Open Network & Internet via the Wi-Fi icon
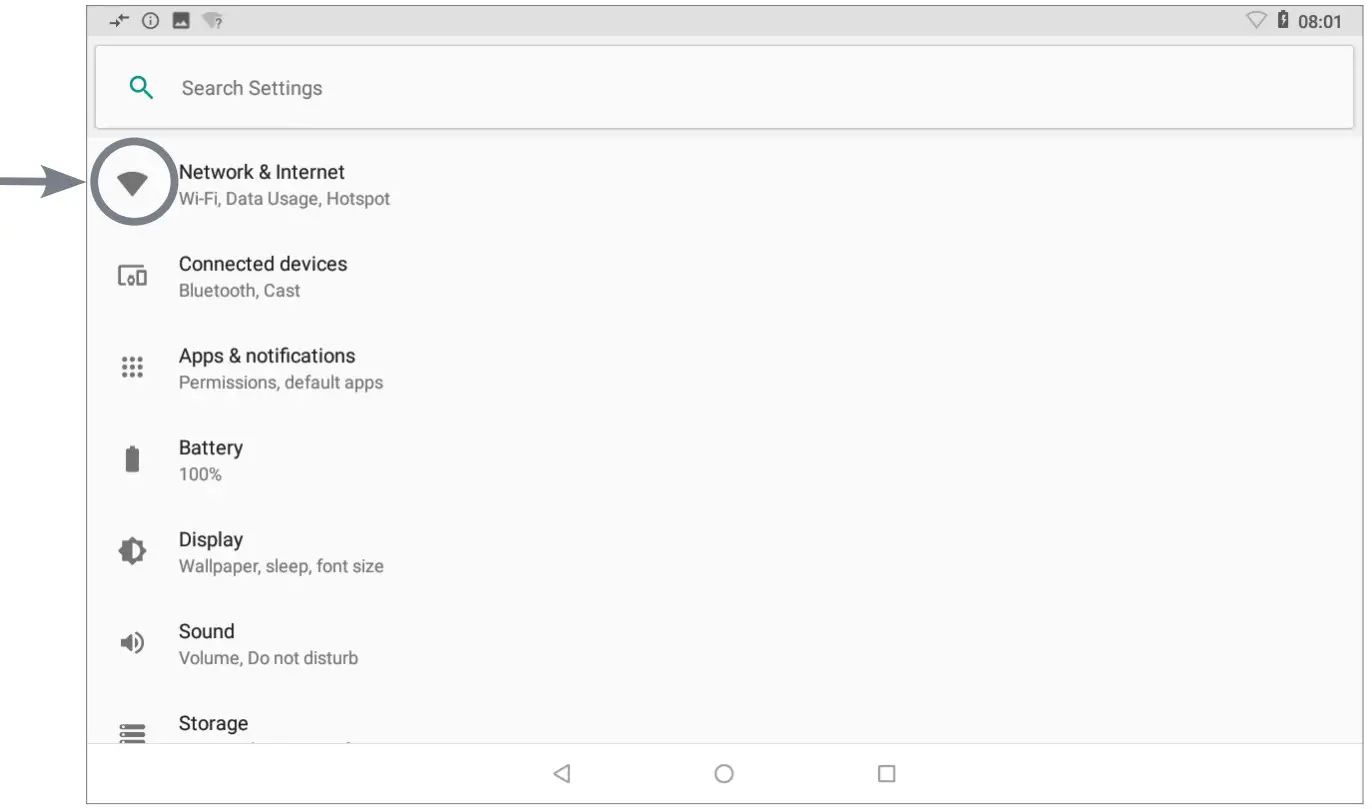 coord(133,181)
